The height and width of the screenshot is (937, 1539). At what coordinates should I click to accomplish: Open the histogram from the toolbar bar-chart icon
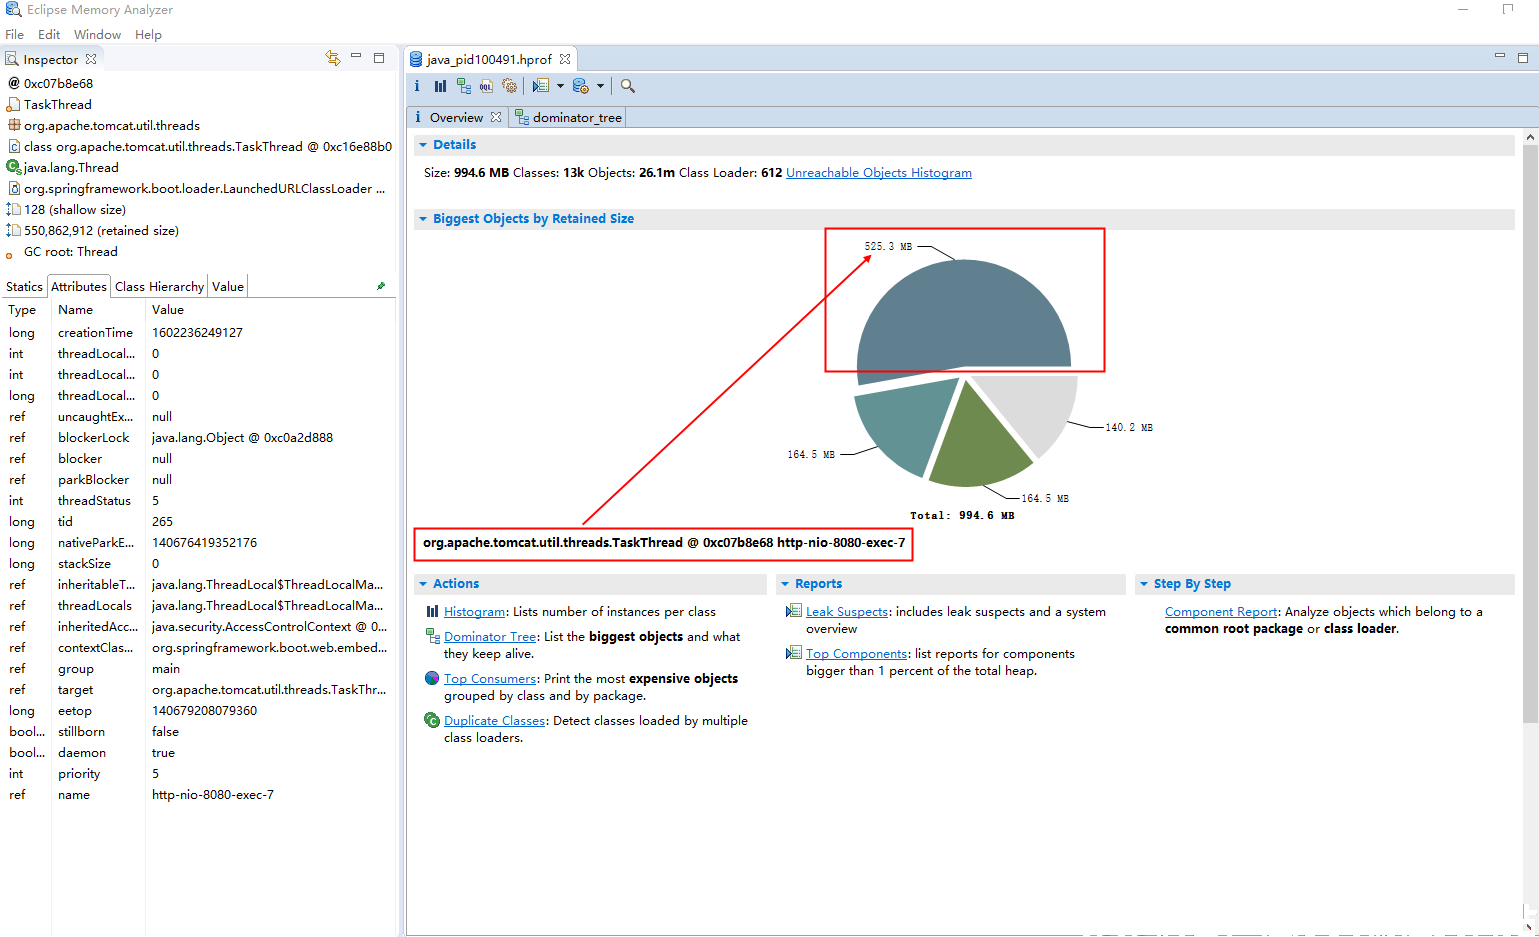tap(440, 86)
